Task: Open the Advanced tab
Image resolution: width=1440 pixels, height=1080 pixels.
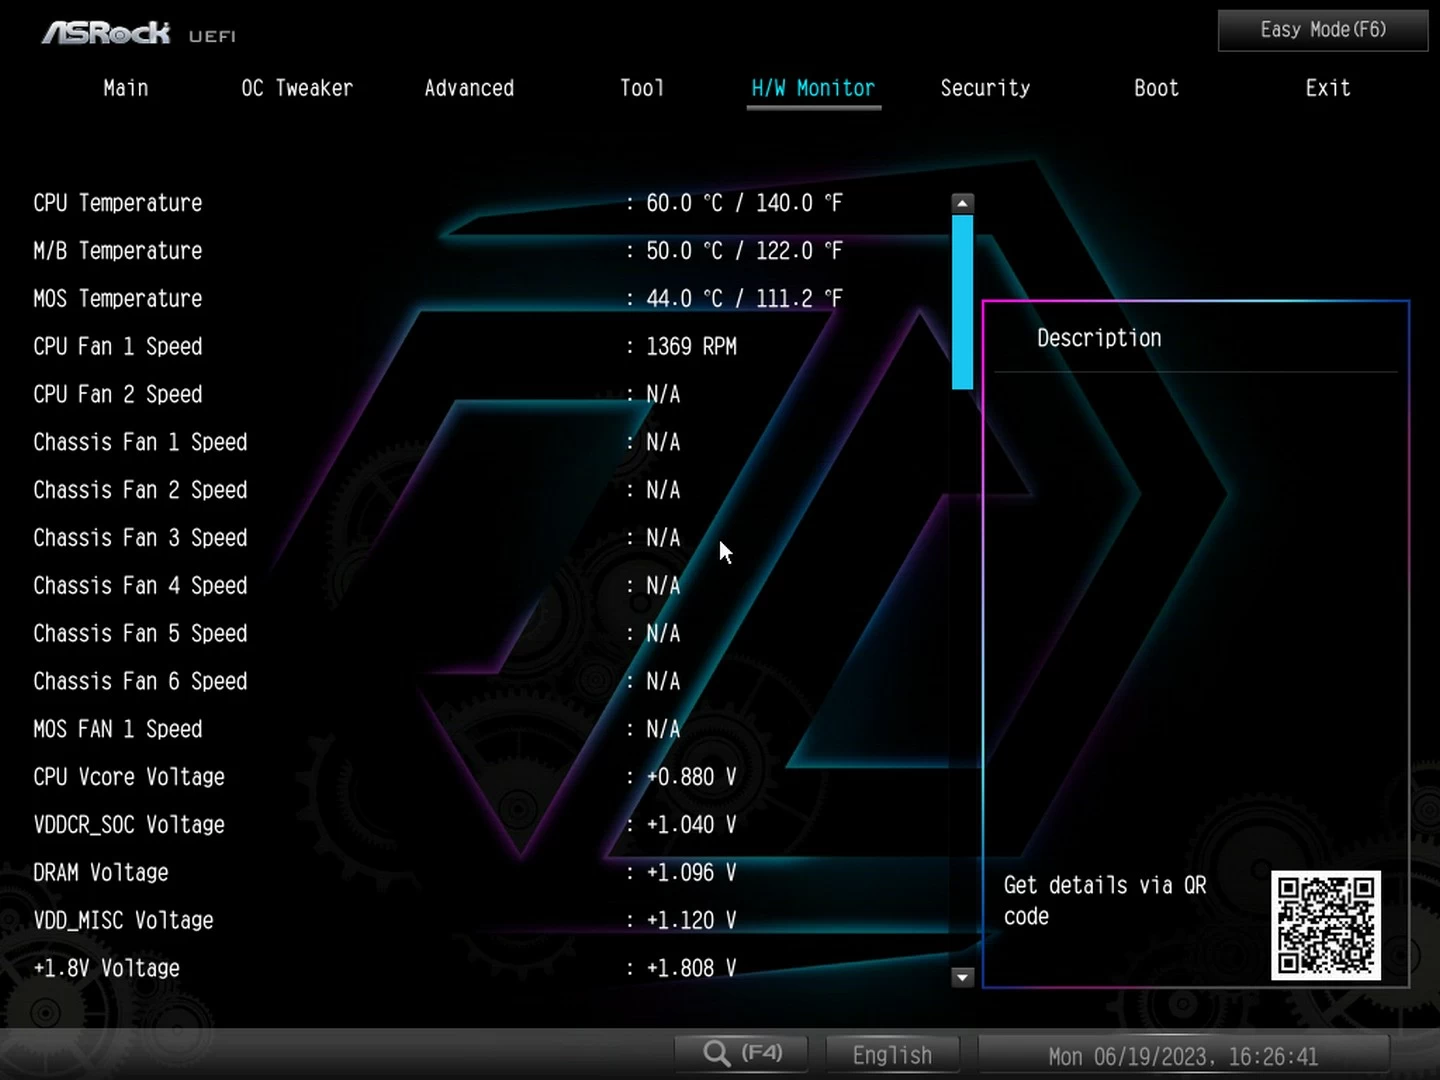Action: pos(469,88)
